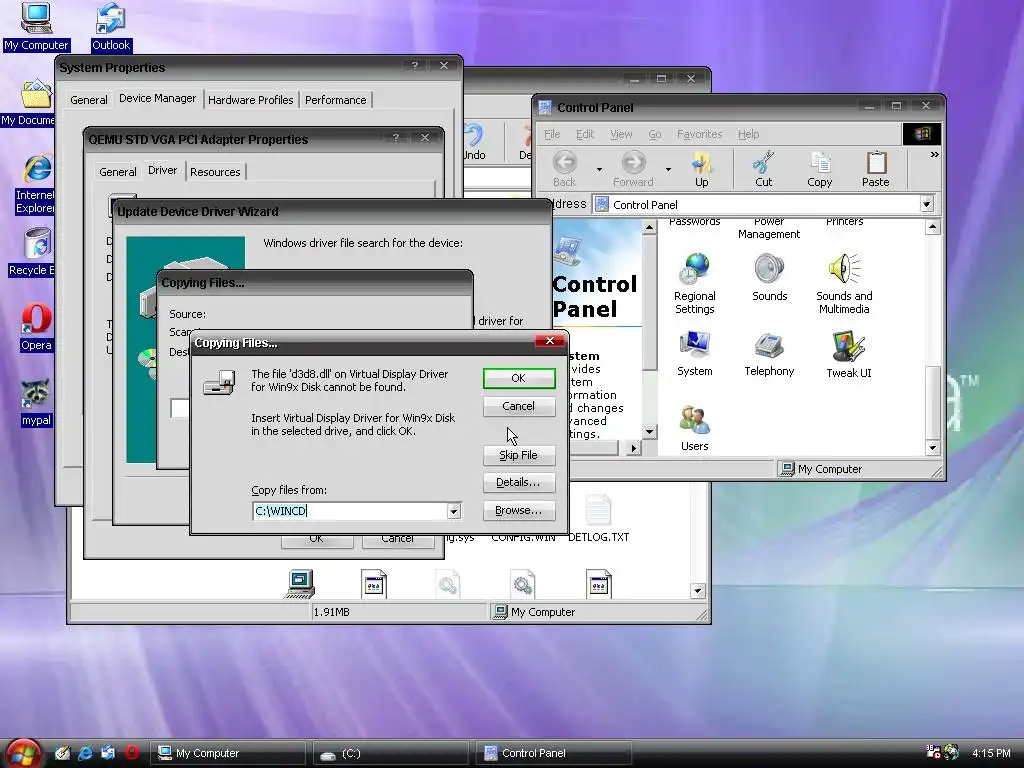Click Forward arrow in Control Panel toolbar
Screen dimensions: 1024x768
(633, 169)
